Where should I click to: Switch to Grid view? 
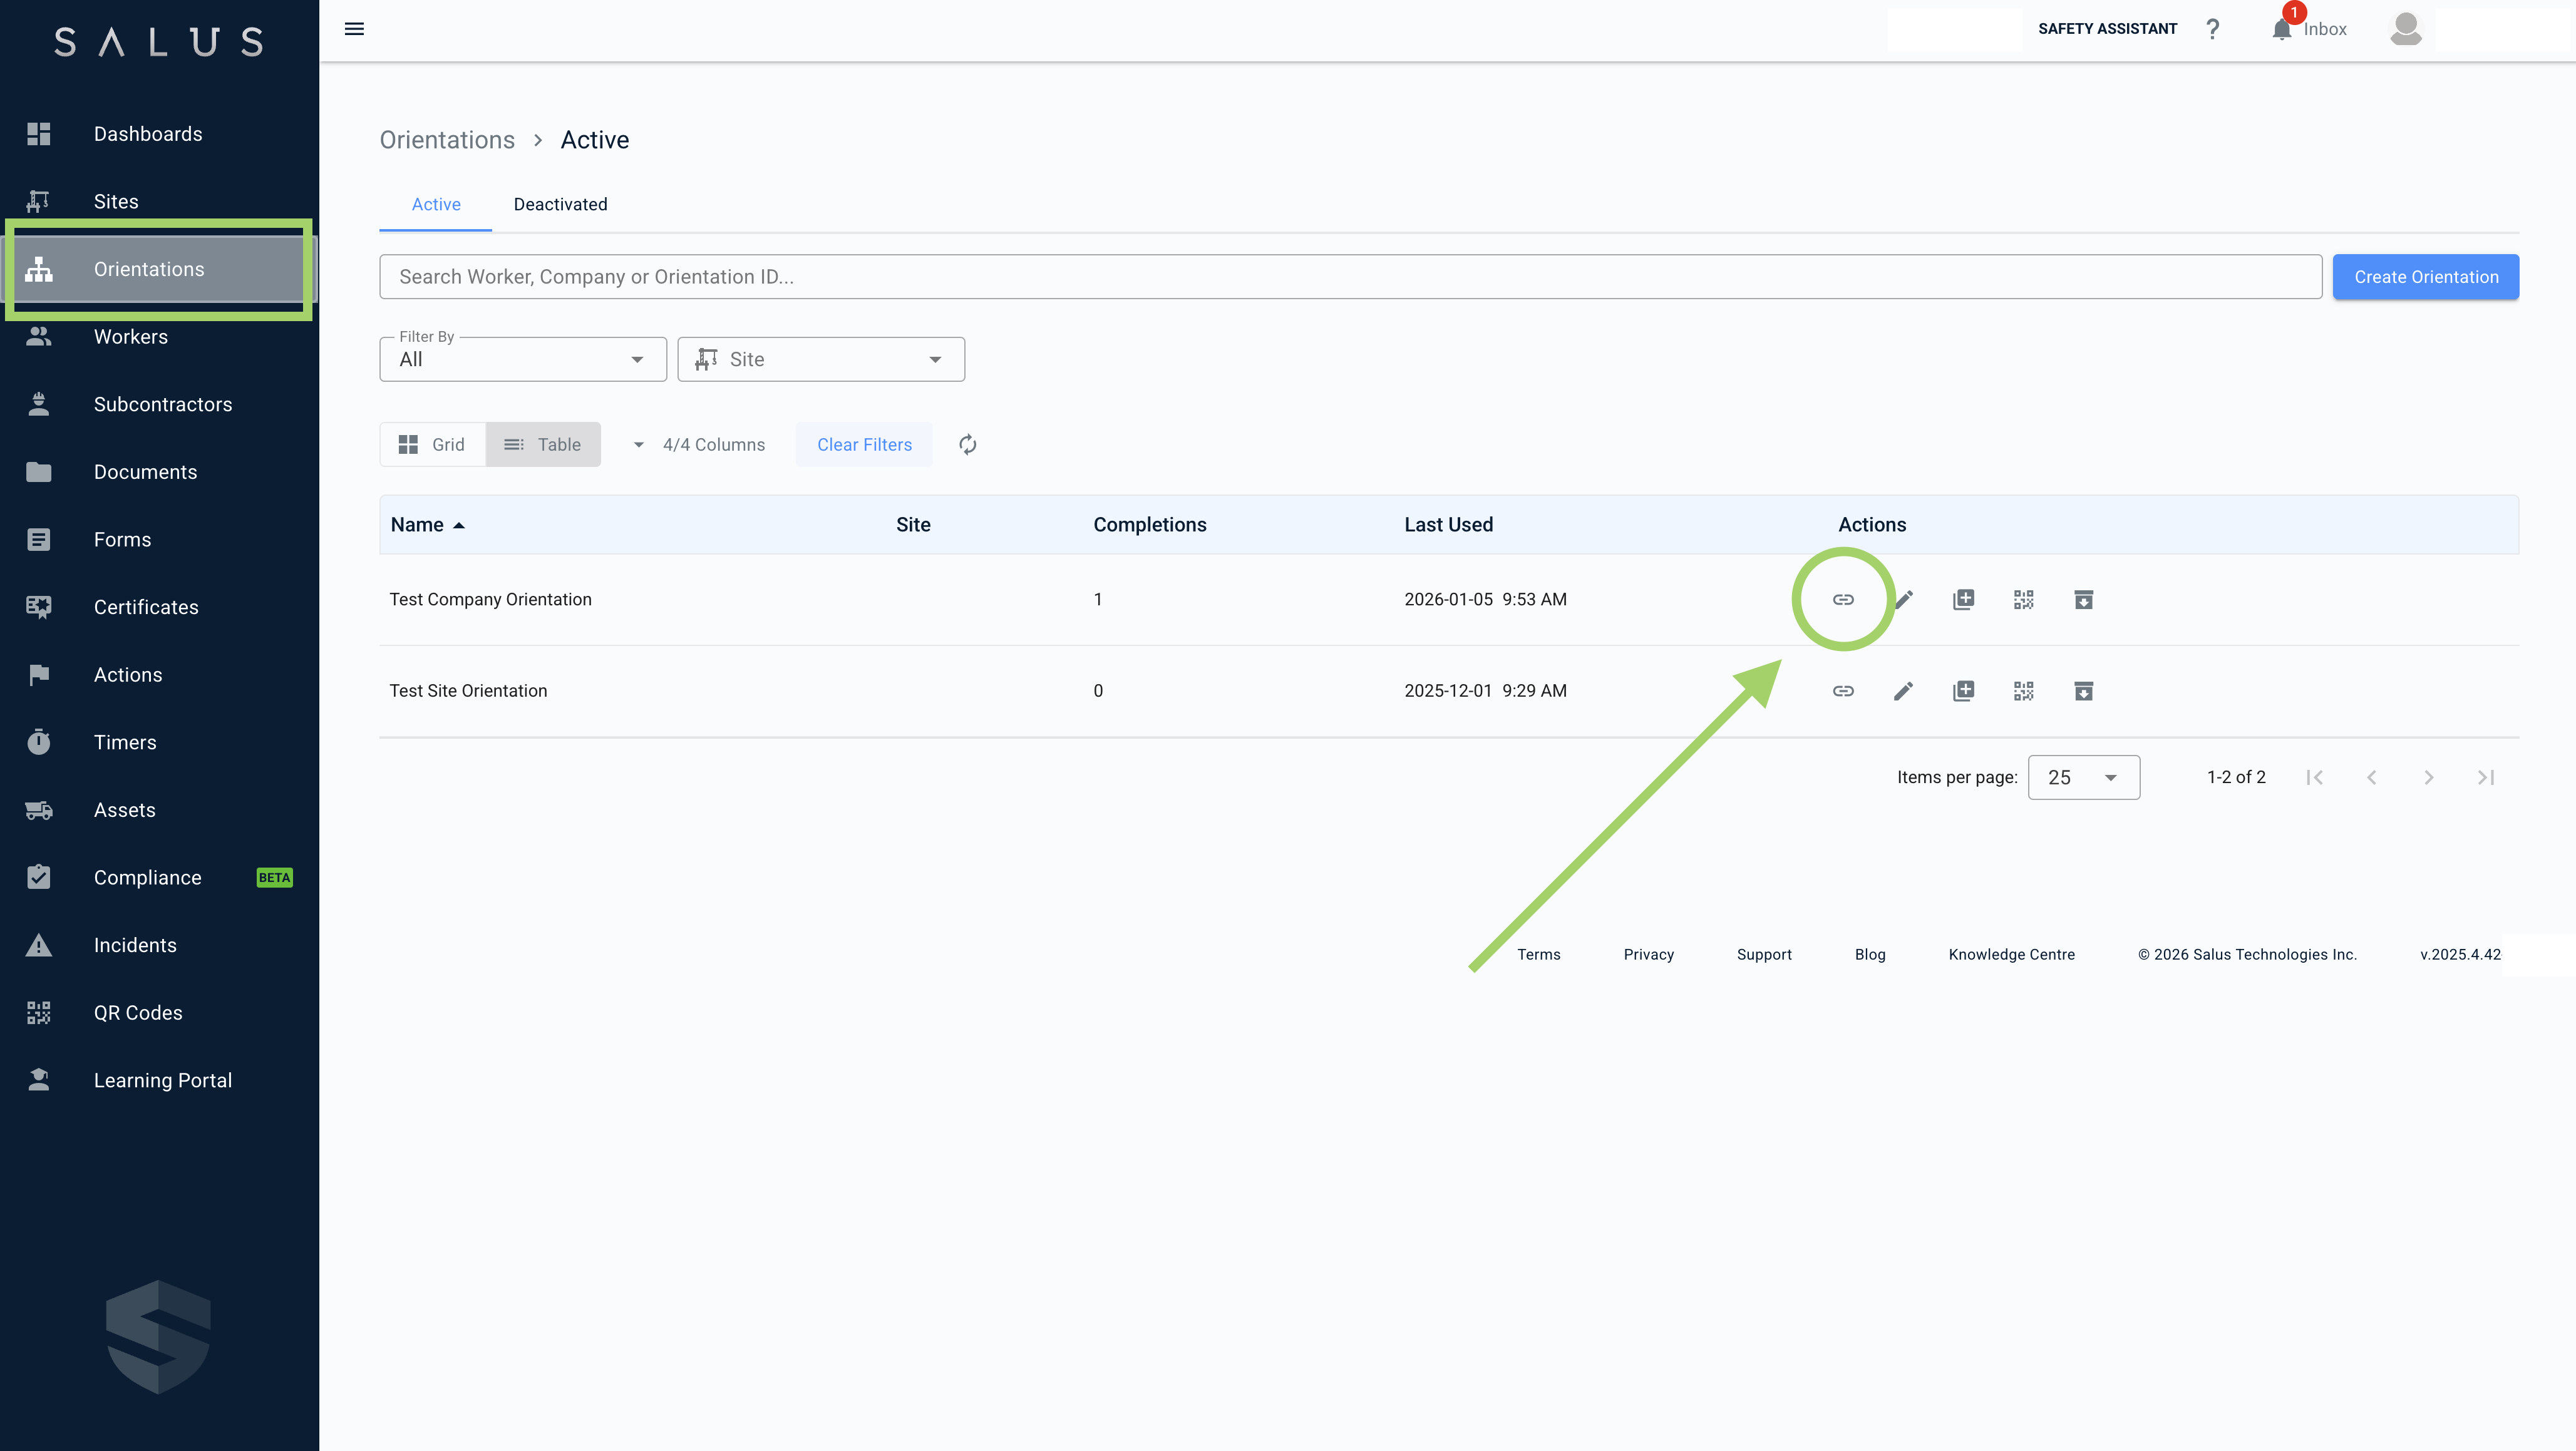(x=432, y=445)
